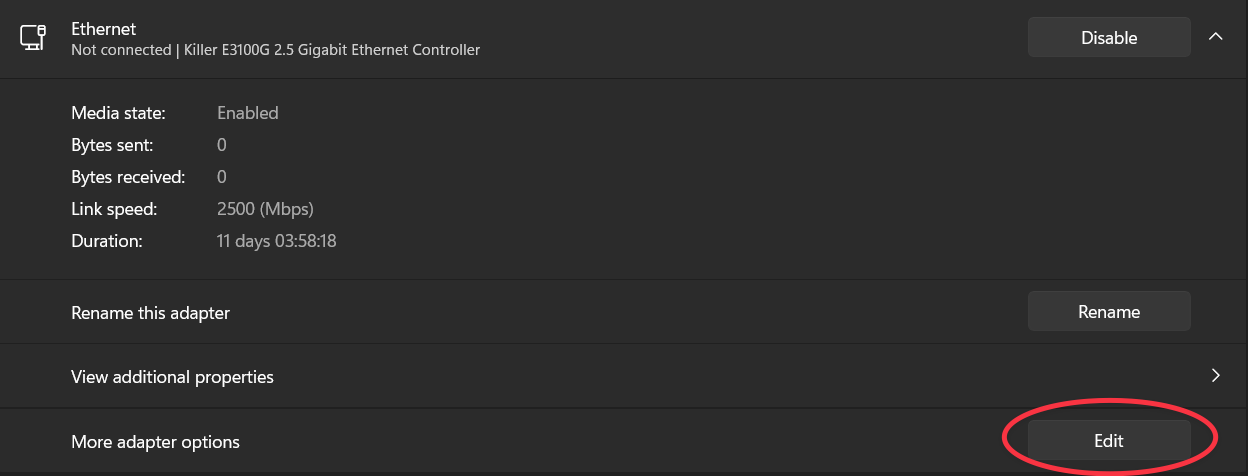This screenshot has height=476, width=1248.
Task: Select the 2500 (Mbps) link speed value
Action: point(265,209)
